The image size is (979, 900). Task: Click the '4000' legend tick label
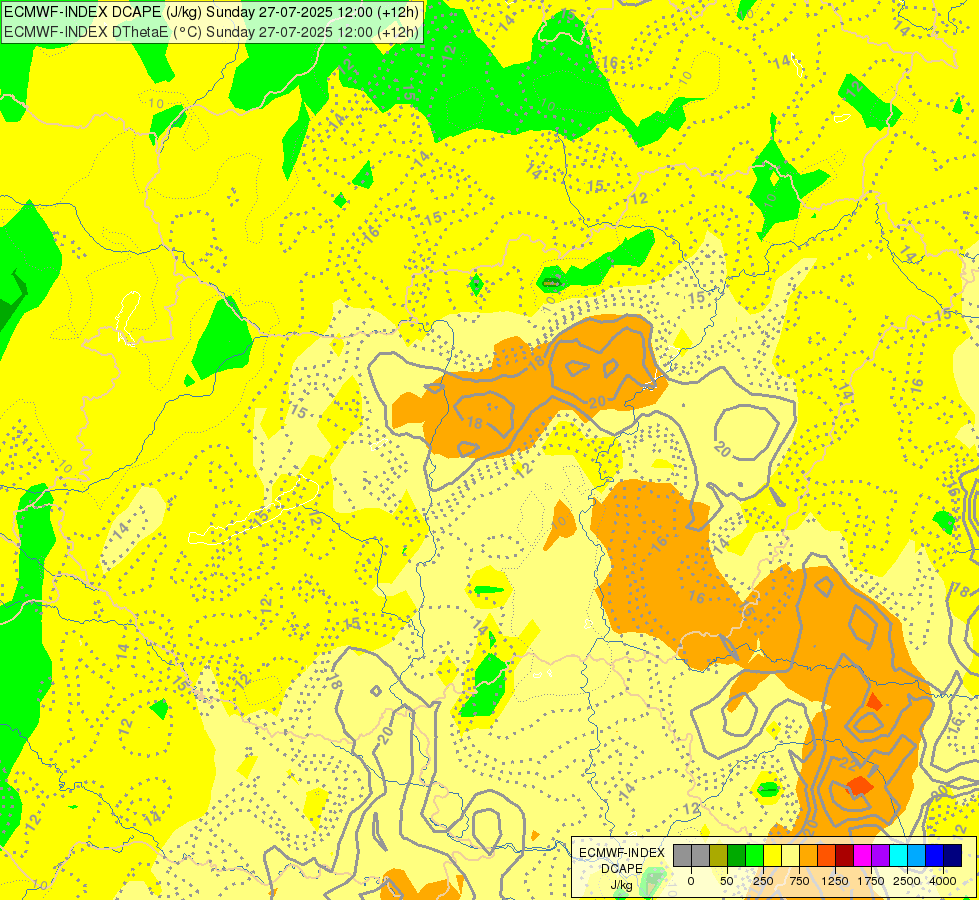[943, 881]
